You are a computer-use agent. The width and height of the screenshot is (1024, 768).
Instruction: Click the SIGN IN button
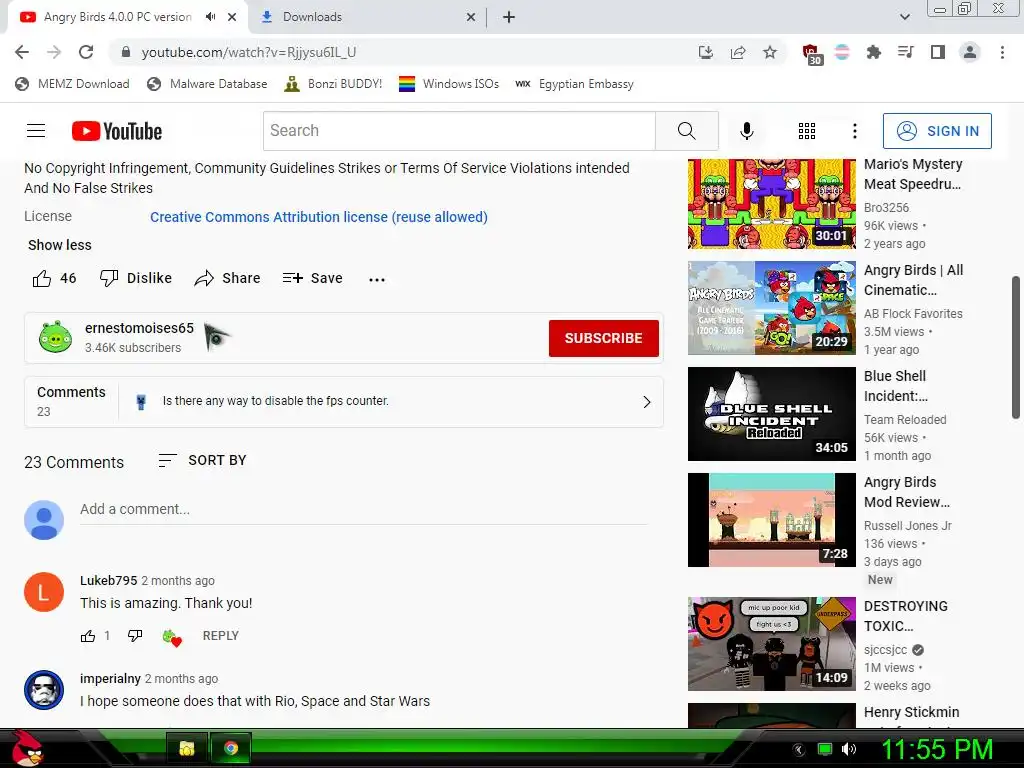(936, 131)
